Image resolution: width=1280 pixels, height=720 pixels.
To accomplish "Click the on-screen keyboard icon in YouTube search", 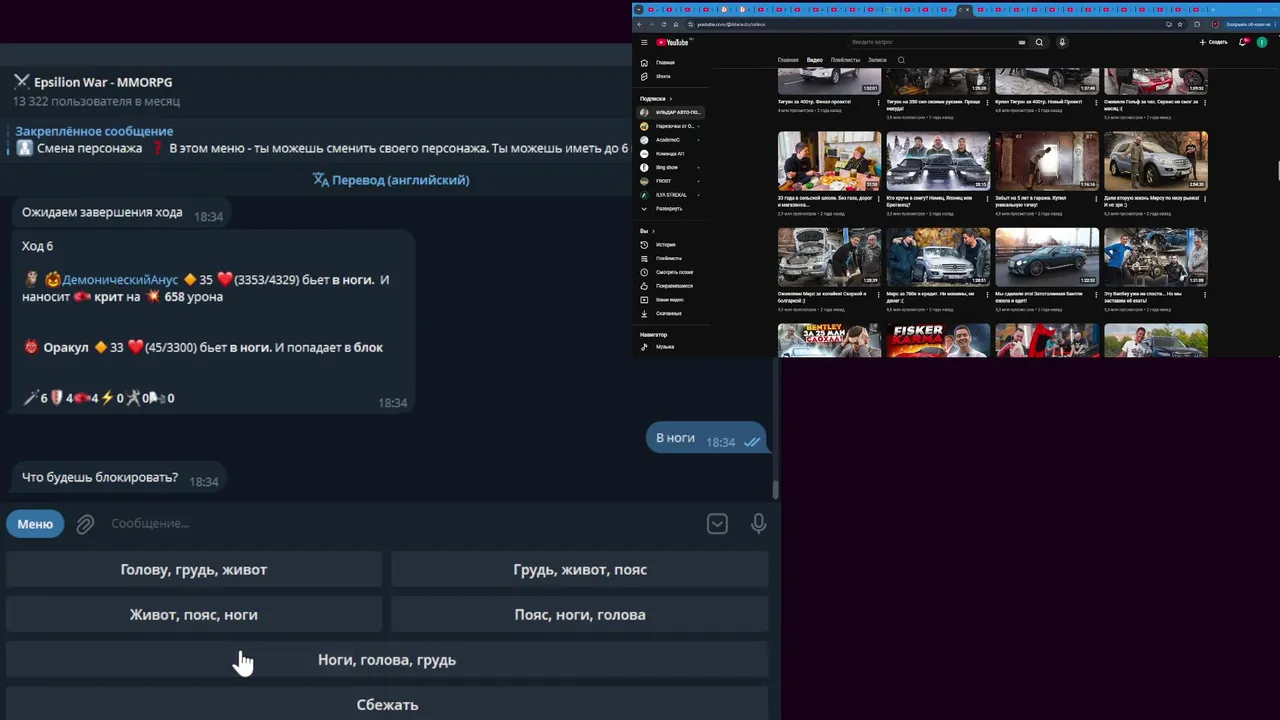I will (x=1021, y=42).
